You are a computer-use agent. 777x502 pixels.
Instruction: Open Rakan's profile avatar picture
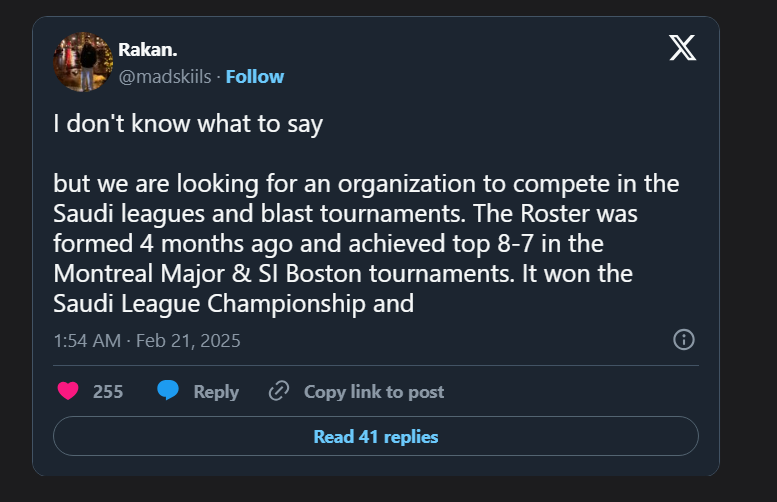tap(80, 61)
